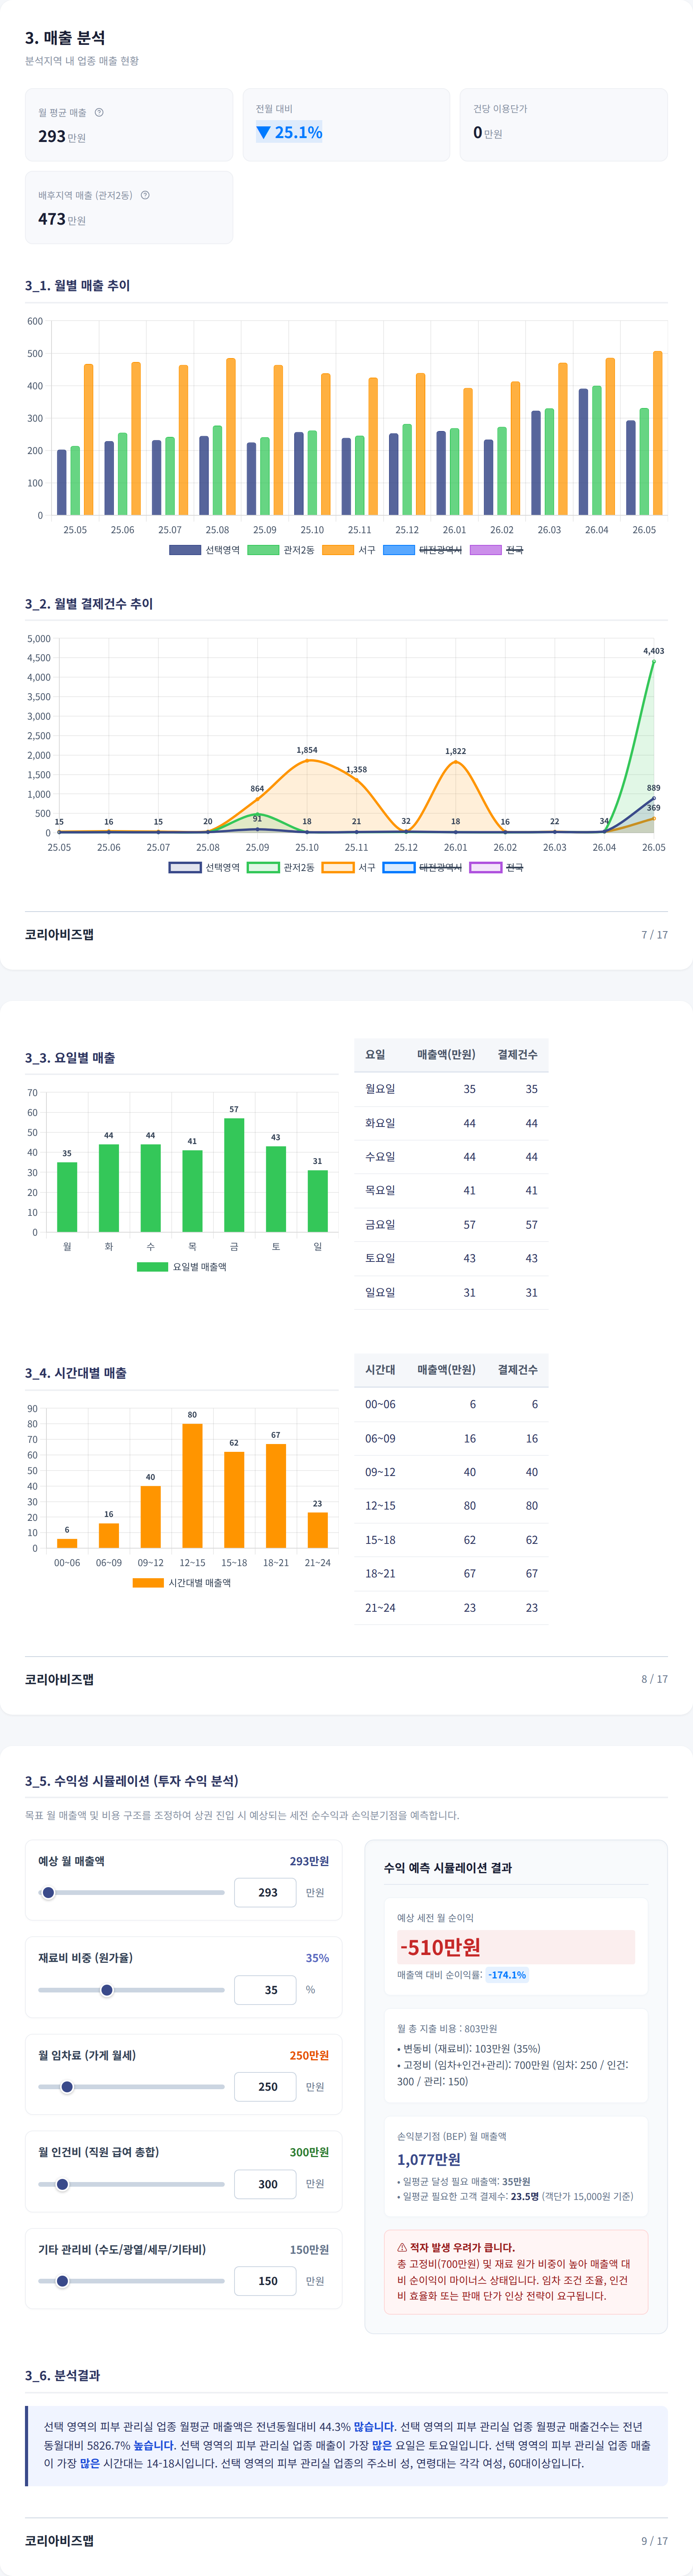
Task: Click help icon beside 배후지역 매출 (관저2동)
Action: click(145, 195)
